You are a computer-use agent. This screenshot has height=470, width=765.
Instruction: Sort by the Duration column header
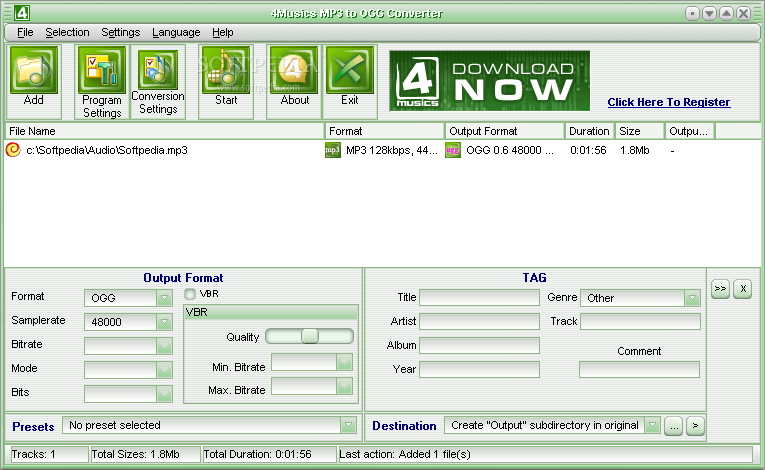tap(589, 131)
